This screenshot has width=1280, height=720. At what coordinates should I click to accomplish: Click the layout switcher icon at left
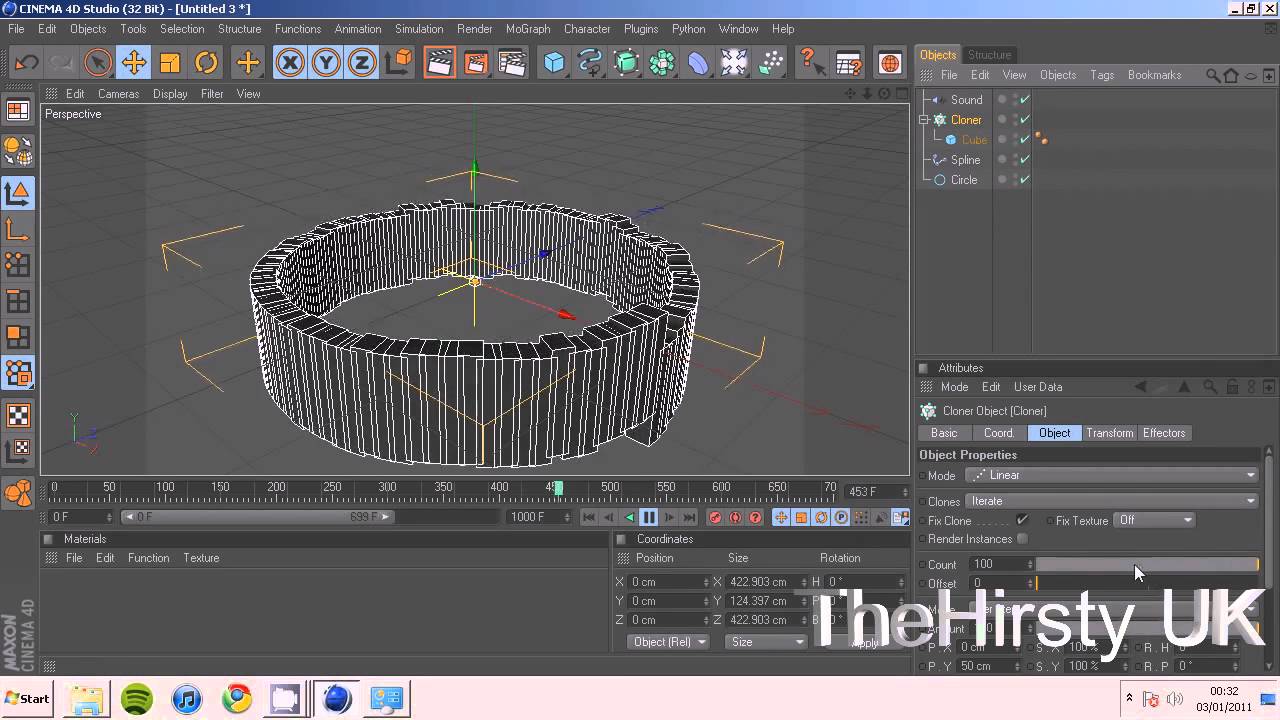point(18,110)
